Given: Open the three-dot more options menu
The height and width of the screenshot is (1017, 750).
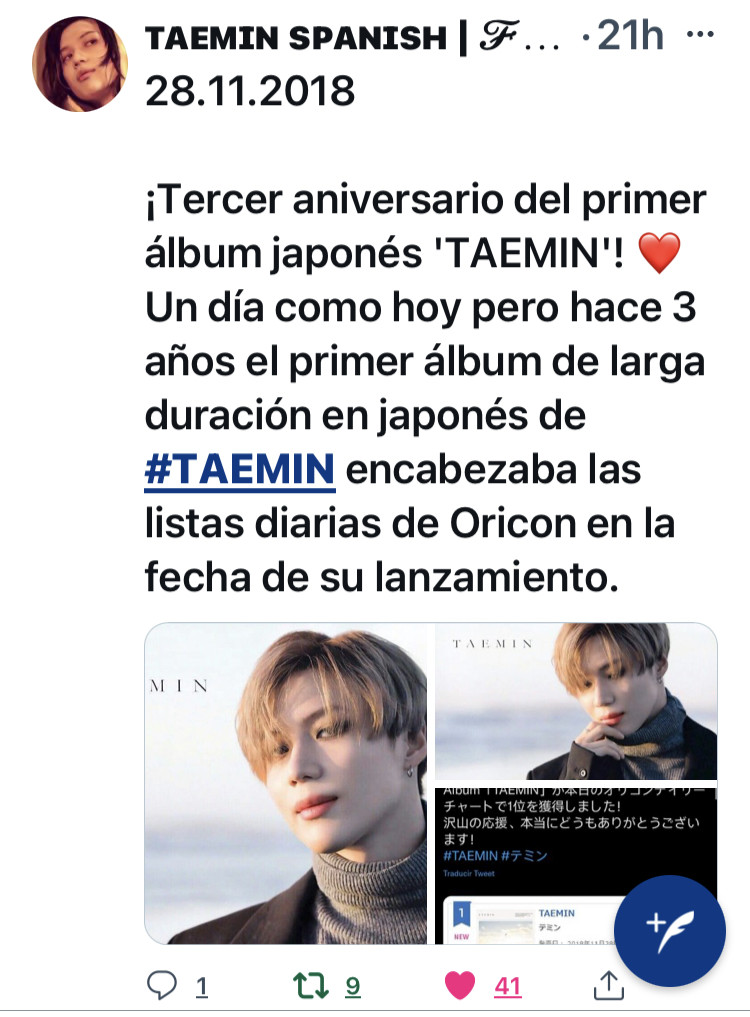Looking at the screenshot, I should [700, 34].
